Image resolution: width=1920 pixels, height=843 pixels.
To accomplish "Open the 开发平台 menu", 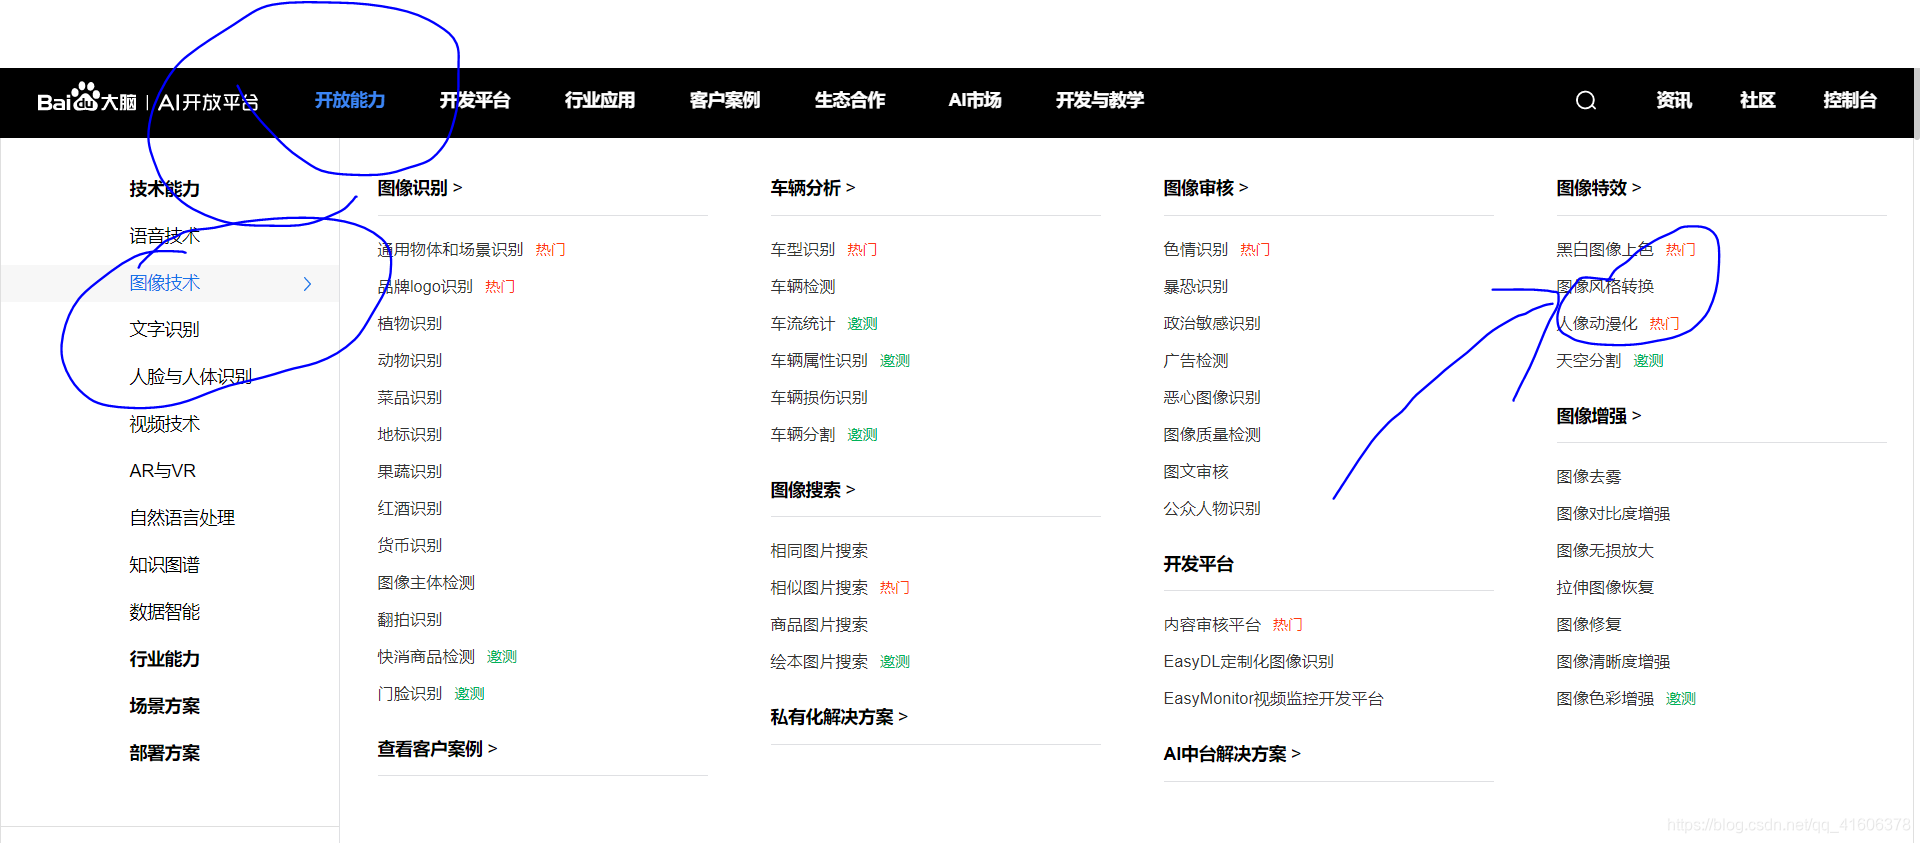I will tap(475, 100).
